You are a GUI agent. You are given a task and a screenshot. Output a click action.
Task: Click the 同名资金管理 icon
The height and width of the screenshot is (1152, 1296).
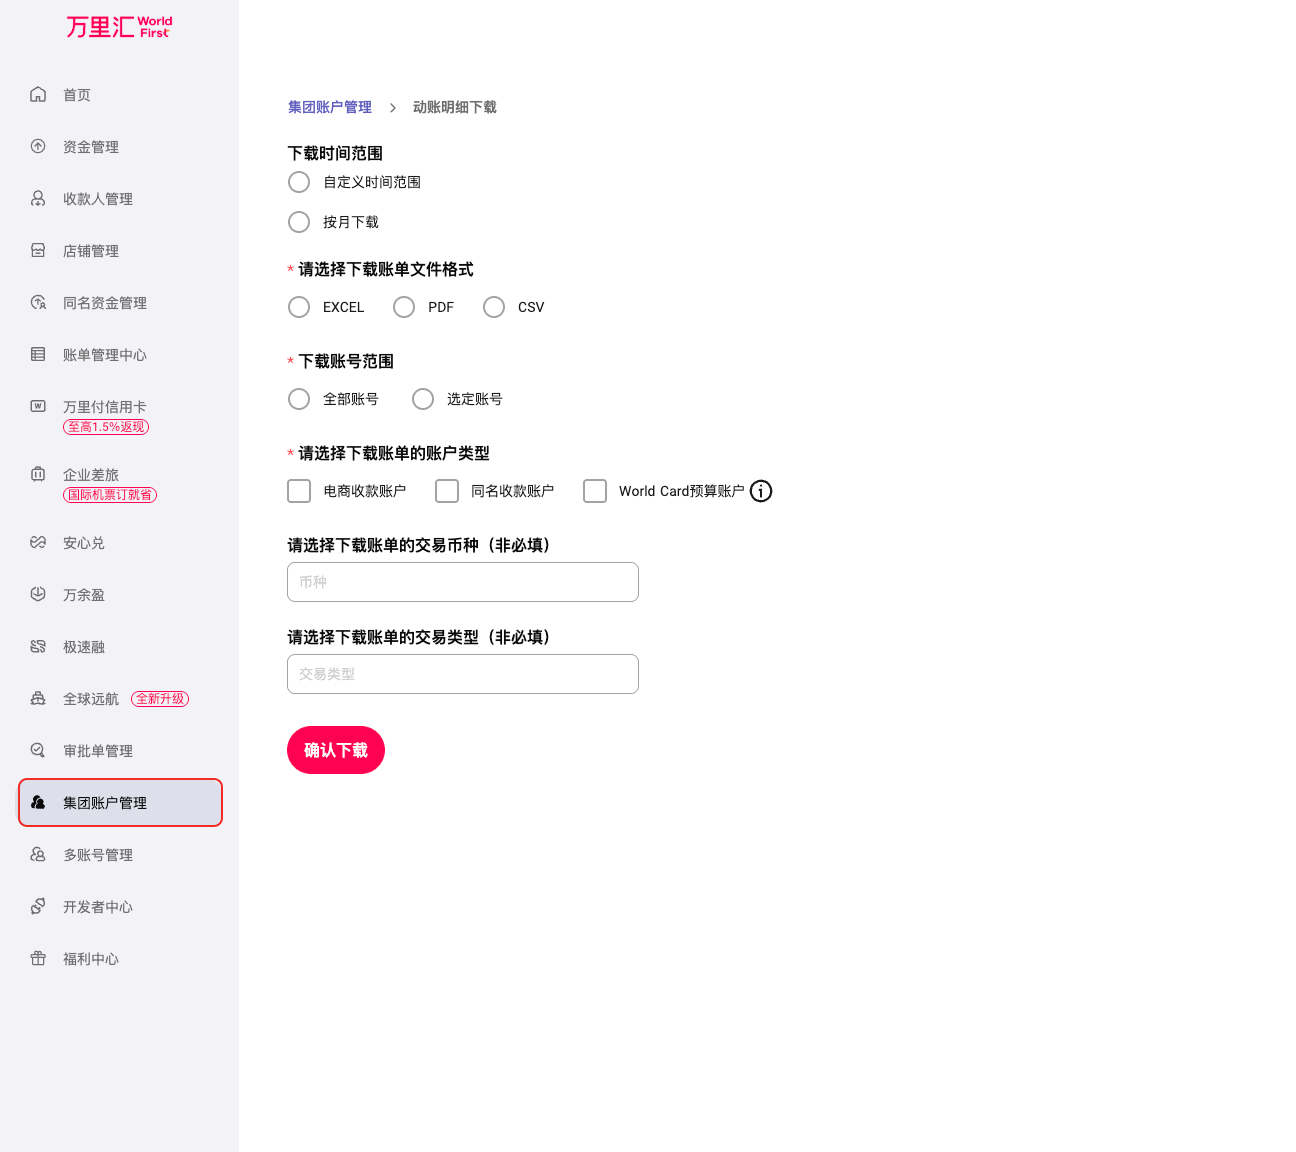click(x=38, y=302)
